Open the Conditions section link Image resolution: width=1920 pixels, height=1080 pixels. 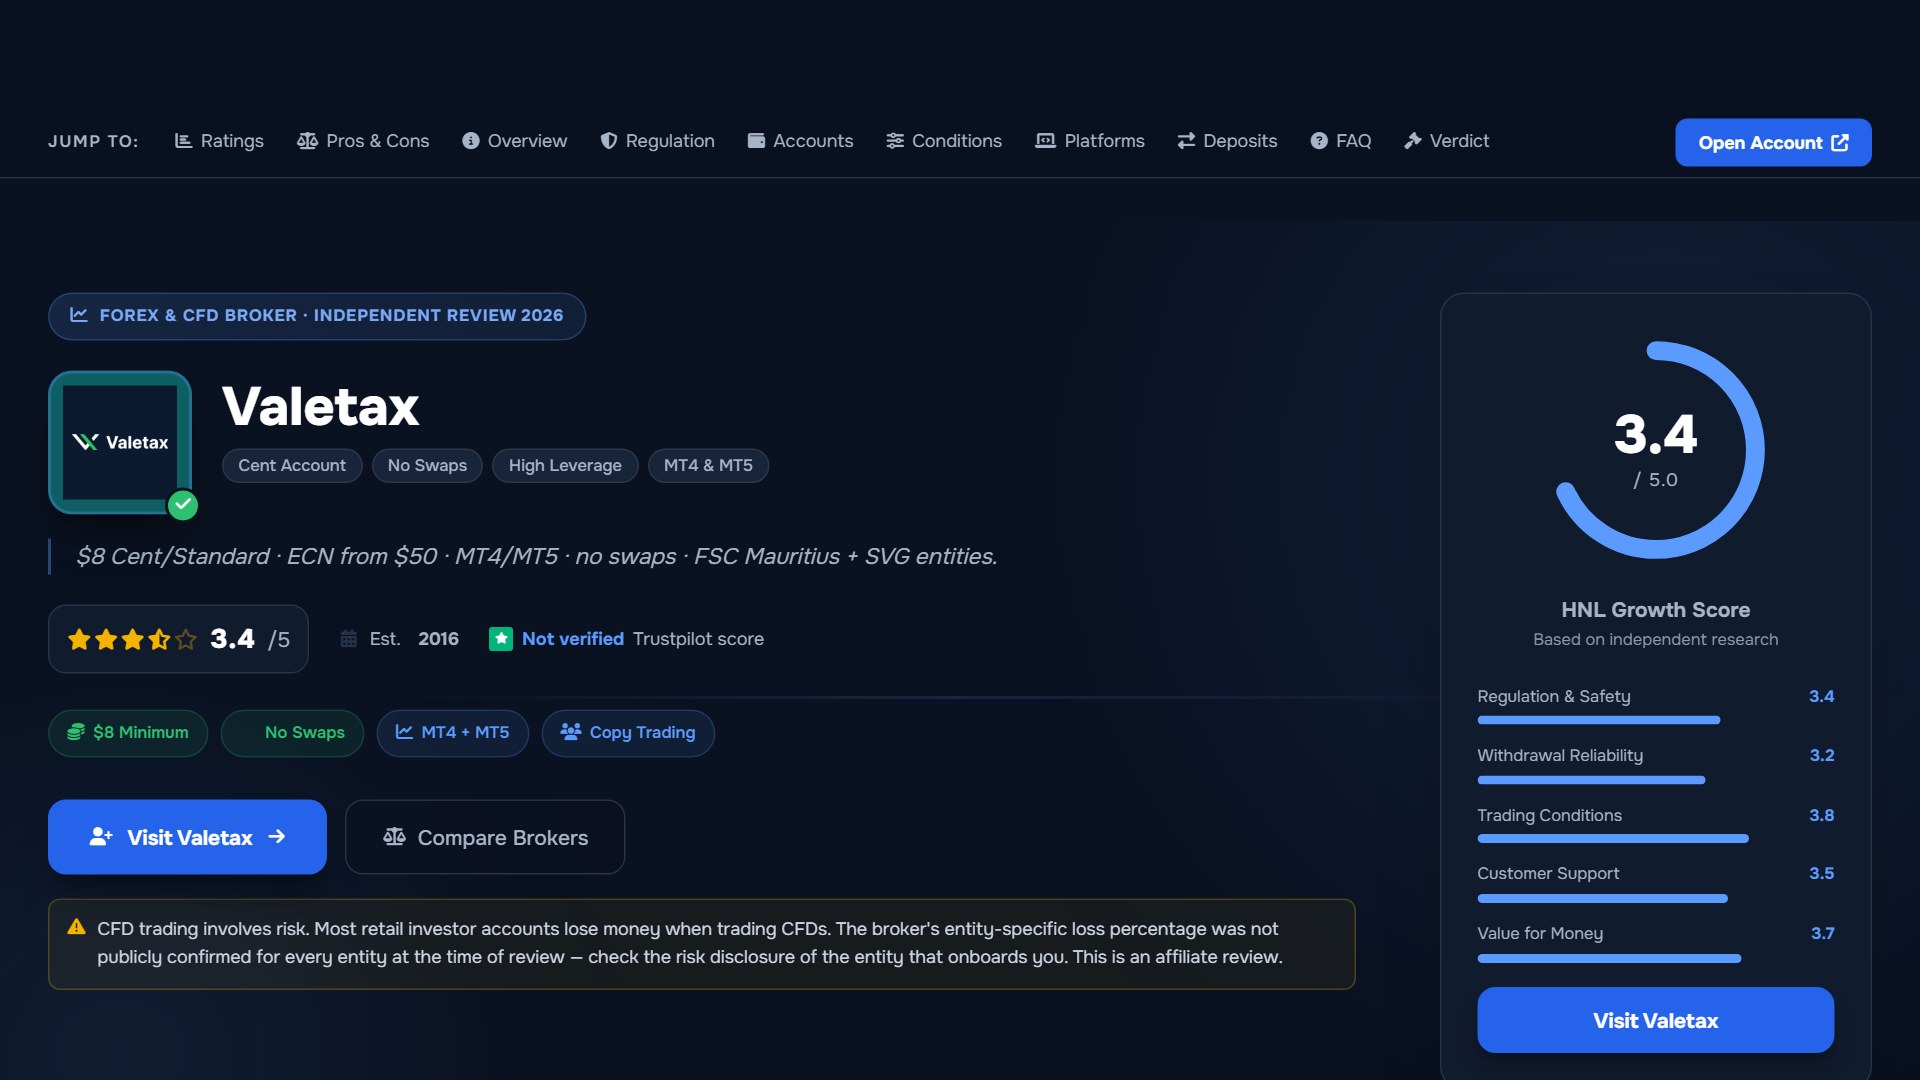[x=944, y=141]
